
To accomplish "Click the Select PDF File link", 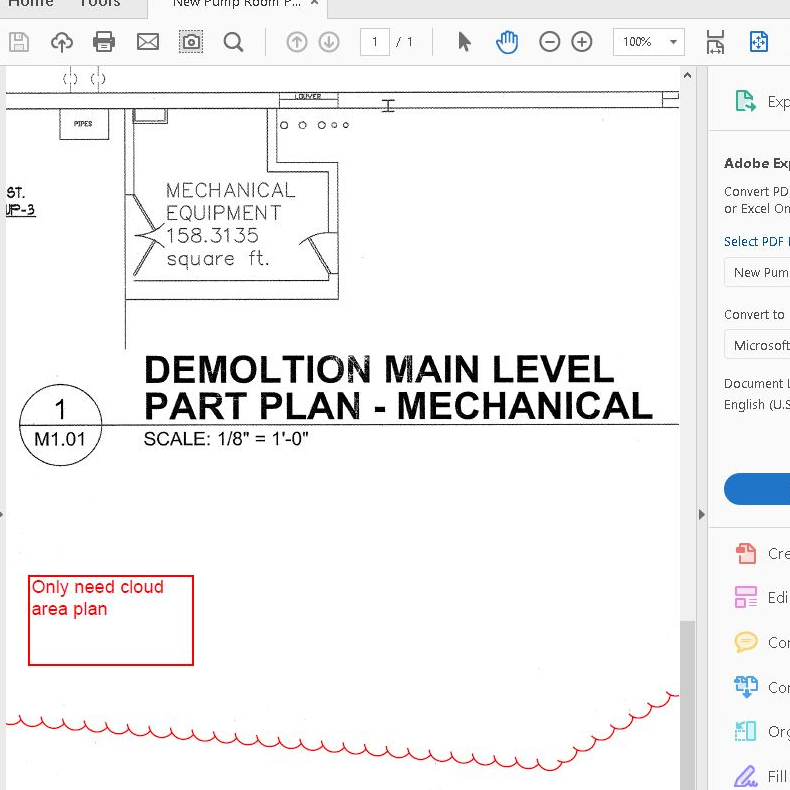I will click(756, 241).
